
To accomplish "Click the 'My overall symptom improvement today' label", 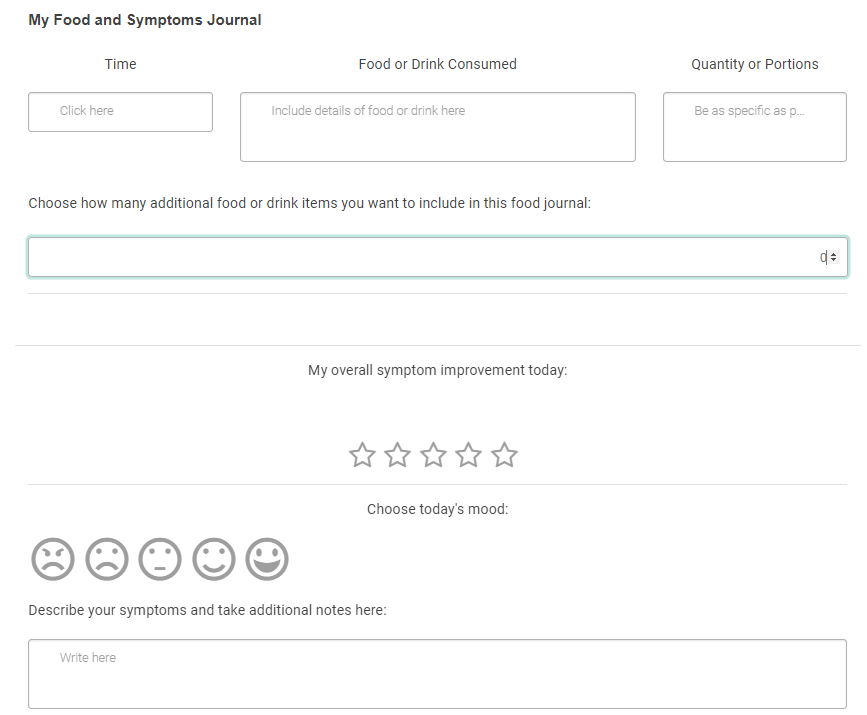I will coord(437,370).
